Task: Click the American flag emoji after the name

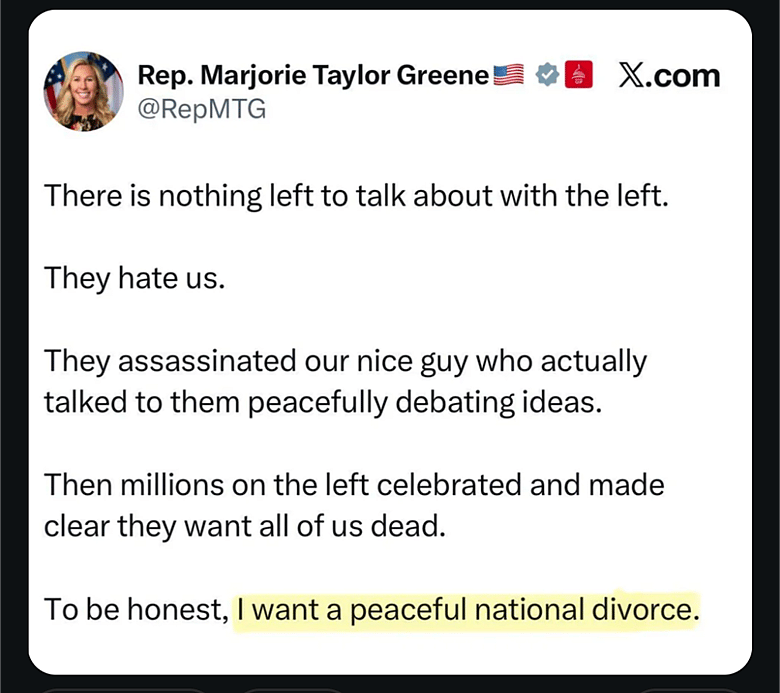Action: [x=508, y=75]
